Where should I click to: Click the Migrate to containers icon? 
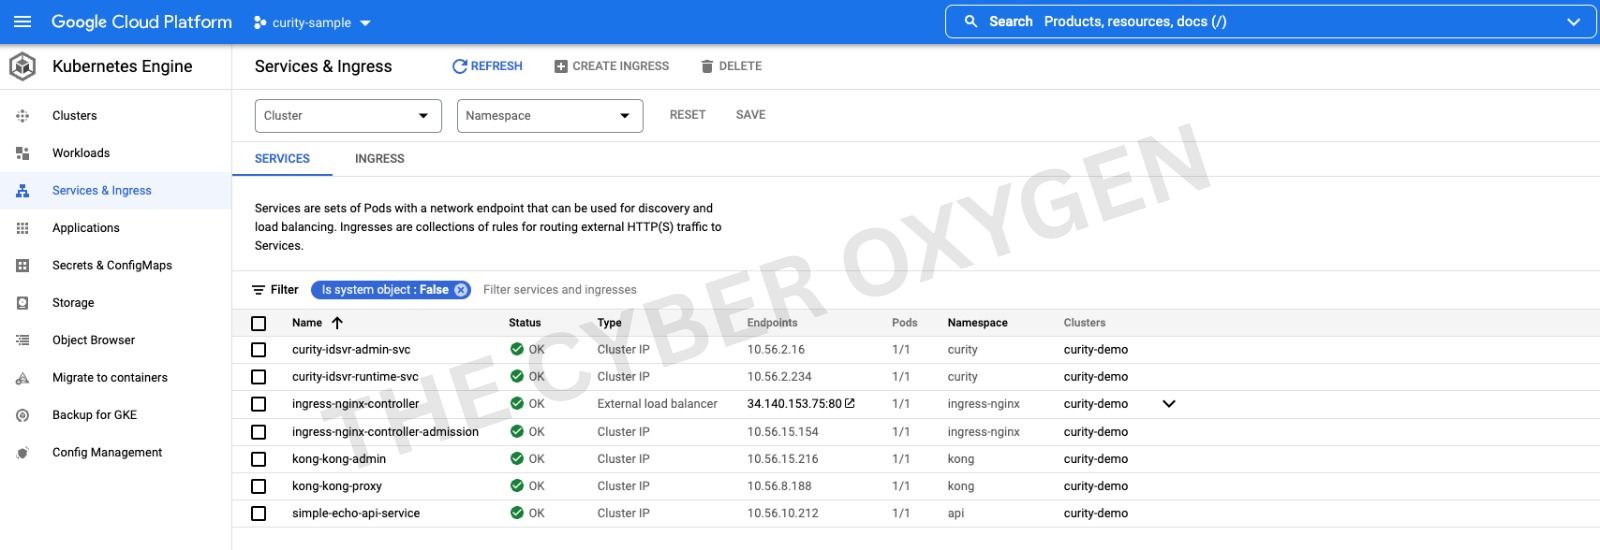[x=22, y=378]
